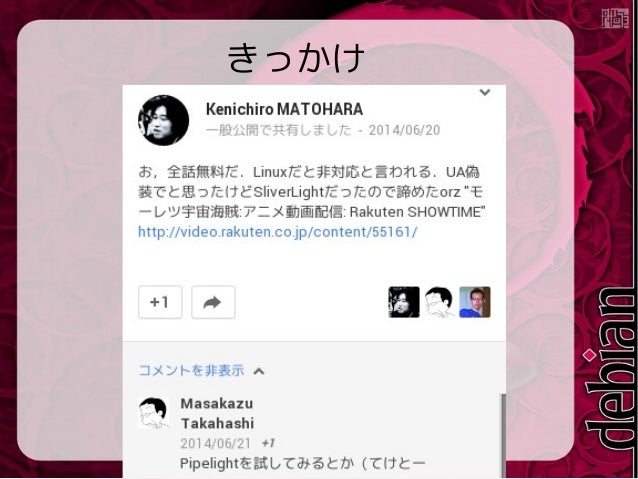Click the 2014/06/21 comment timestamp
Screen dimensions: 638x479
(216, 444)
